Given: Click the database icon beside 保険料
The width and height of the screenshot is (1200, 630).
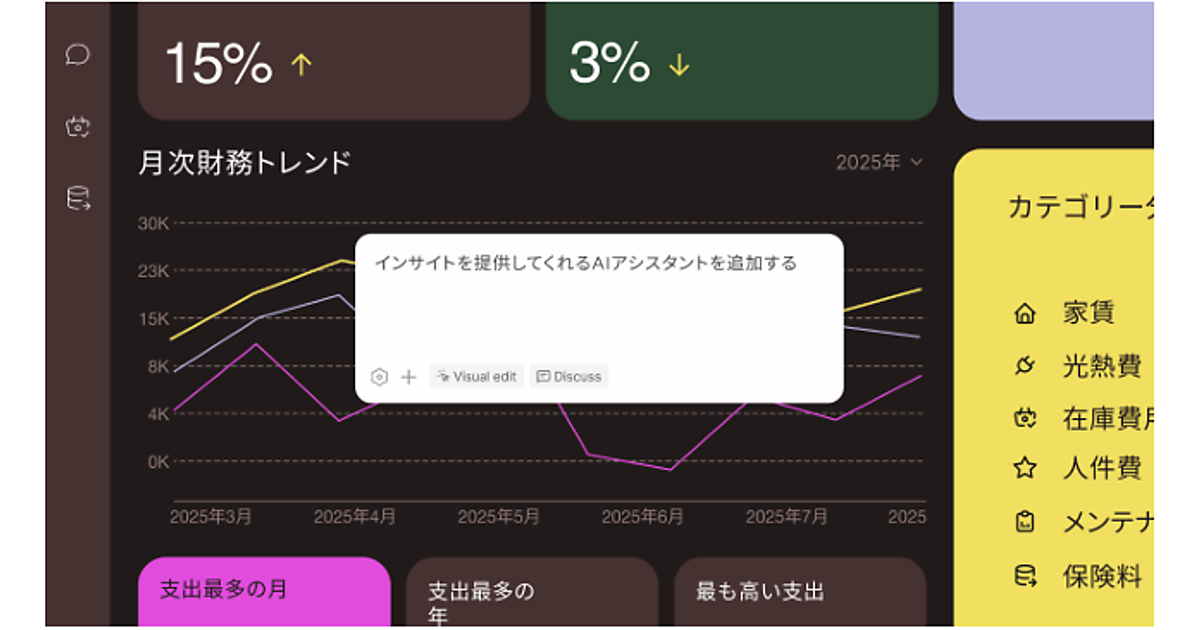Looking at the screenshot, I should 1024,575.
